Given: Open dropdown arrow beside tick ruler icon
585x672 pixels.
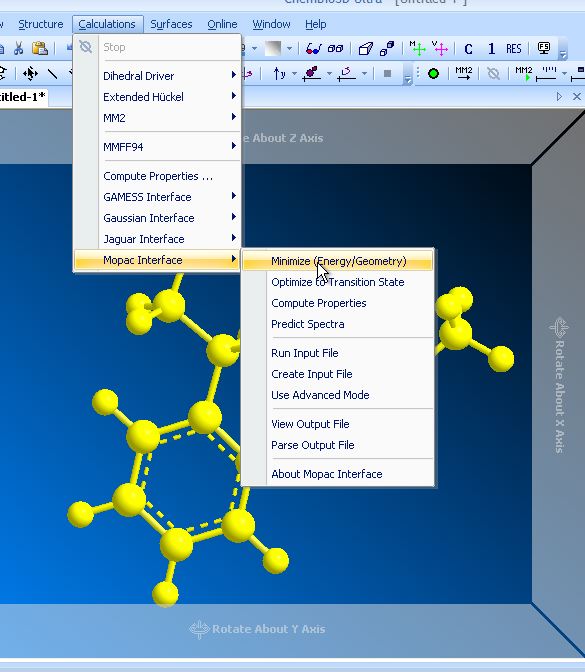Looking at the screenshot, I should (x=565, y=74).
